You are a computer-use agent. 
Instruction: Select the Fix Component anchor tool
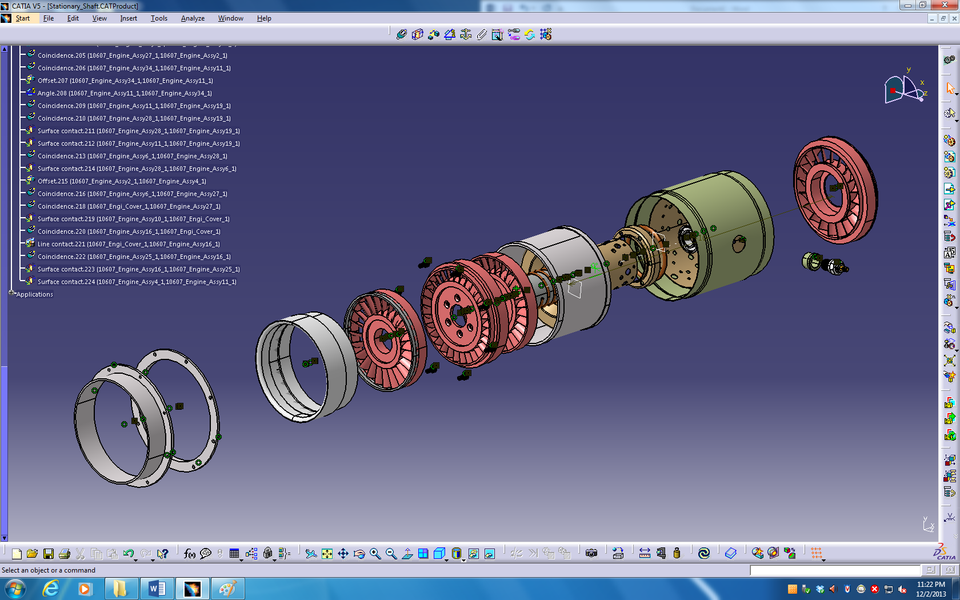click(465, 34)
